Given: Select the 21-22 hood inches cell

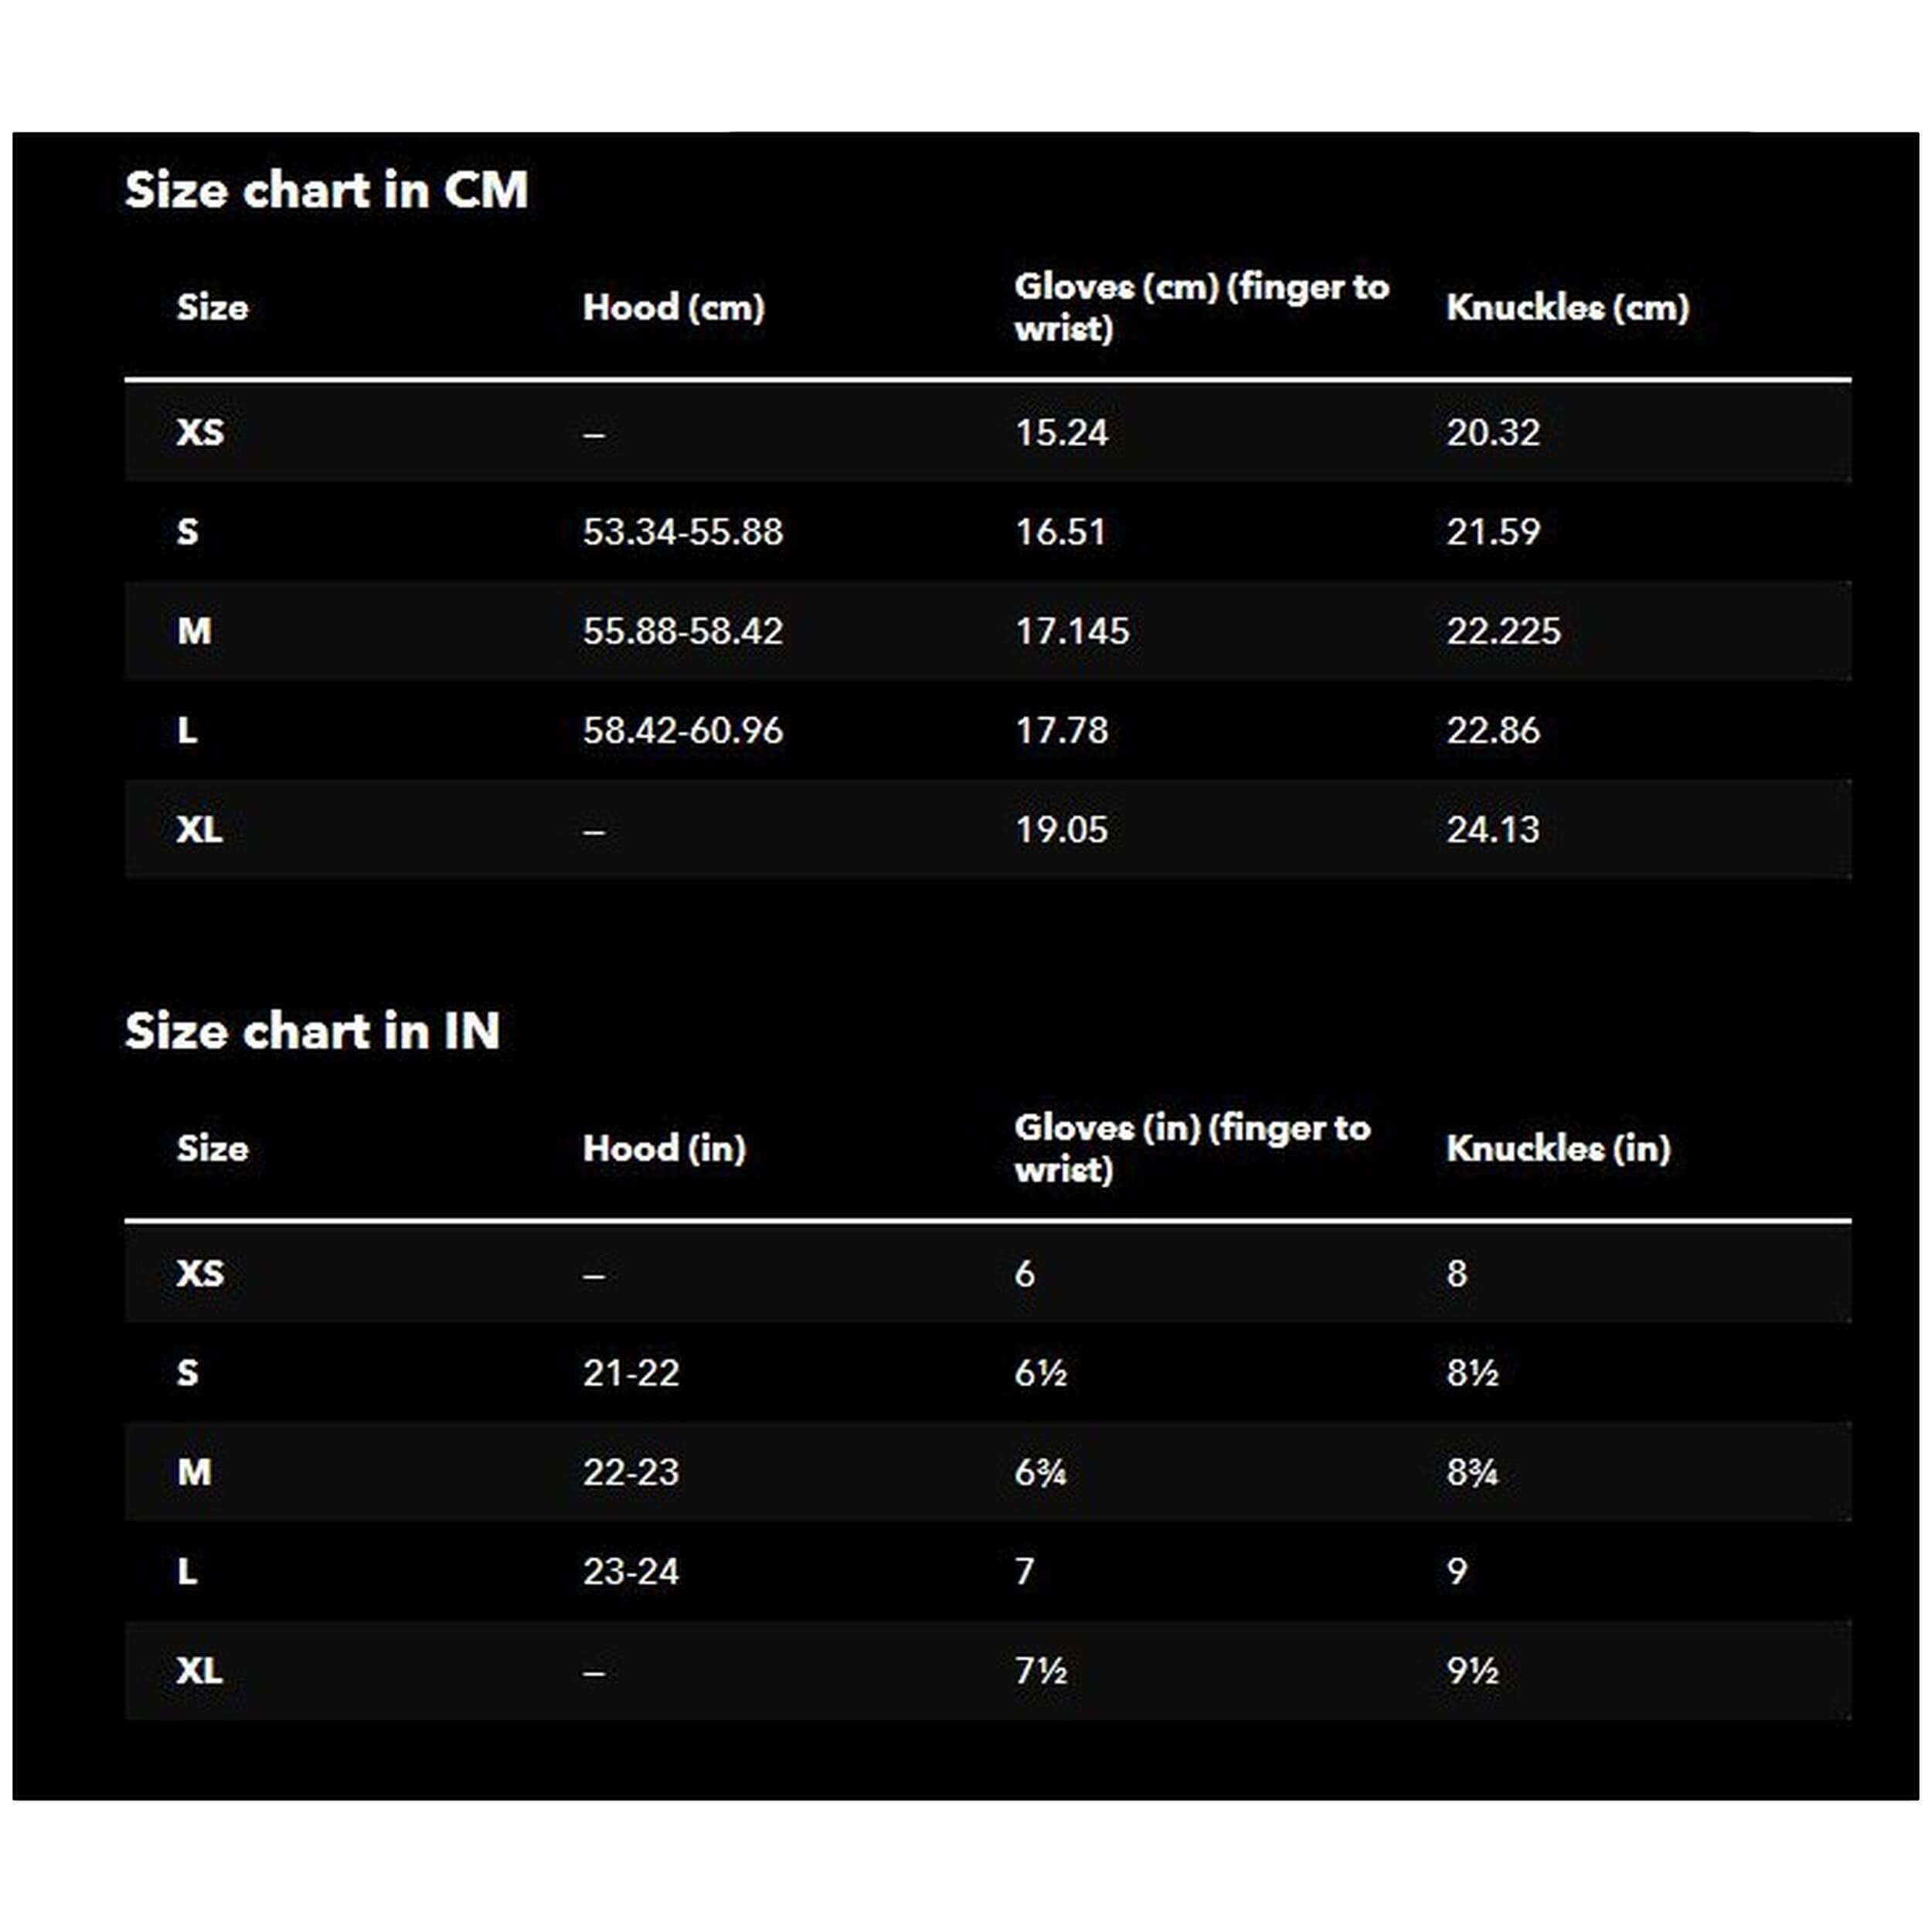Looking at the screenshot, I should click(631, 1373).
